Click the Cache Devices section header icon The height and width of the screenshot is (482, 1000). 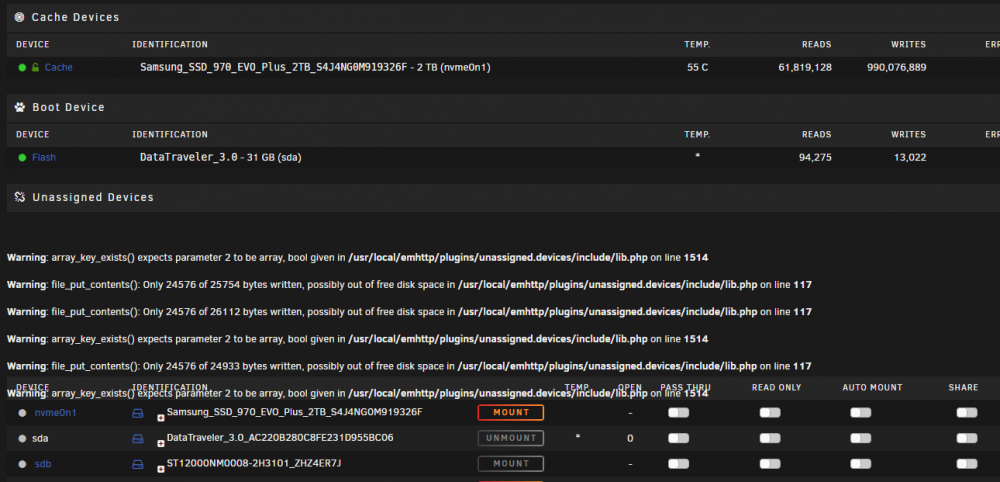(x=19, y=17)
